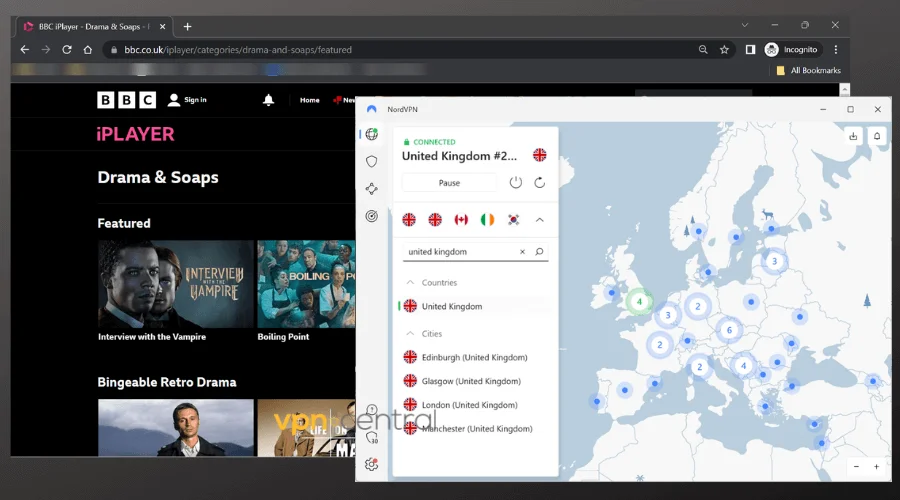Image resolution: width=900 pixels, height=500 pixels.
Task: Click the browser reload button
Action: coord(67,50)
